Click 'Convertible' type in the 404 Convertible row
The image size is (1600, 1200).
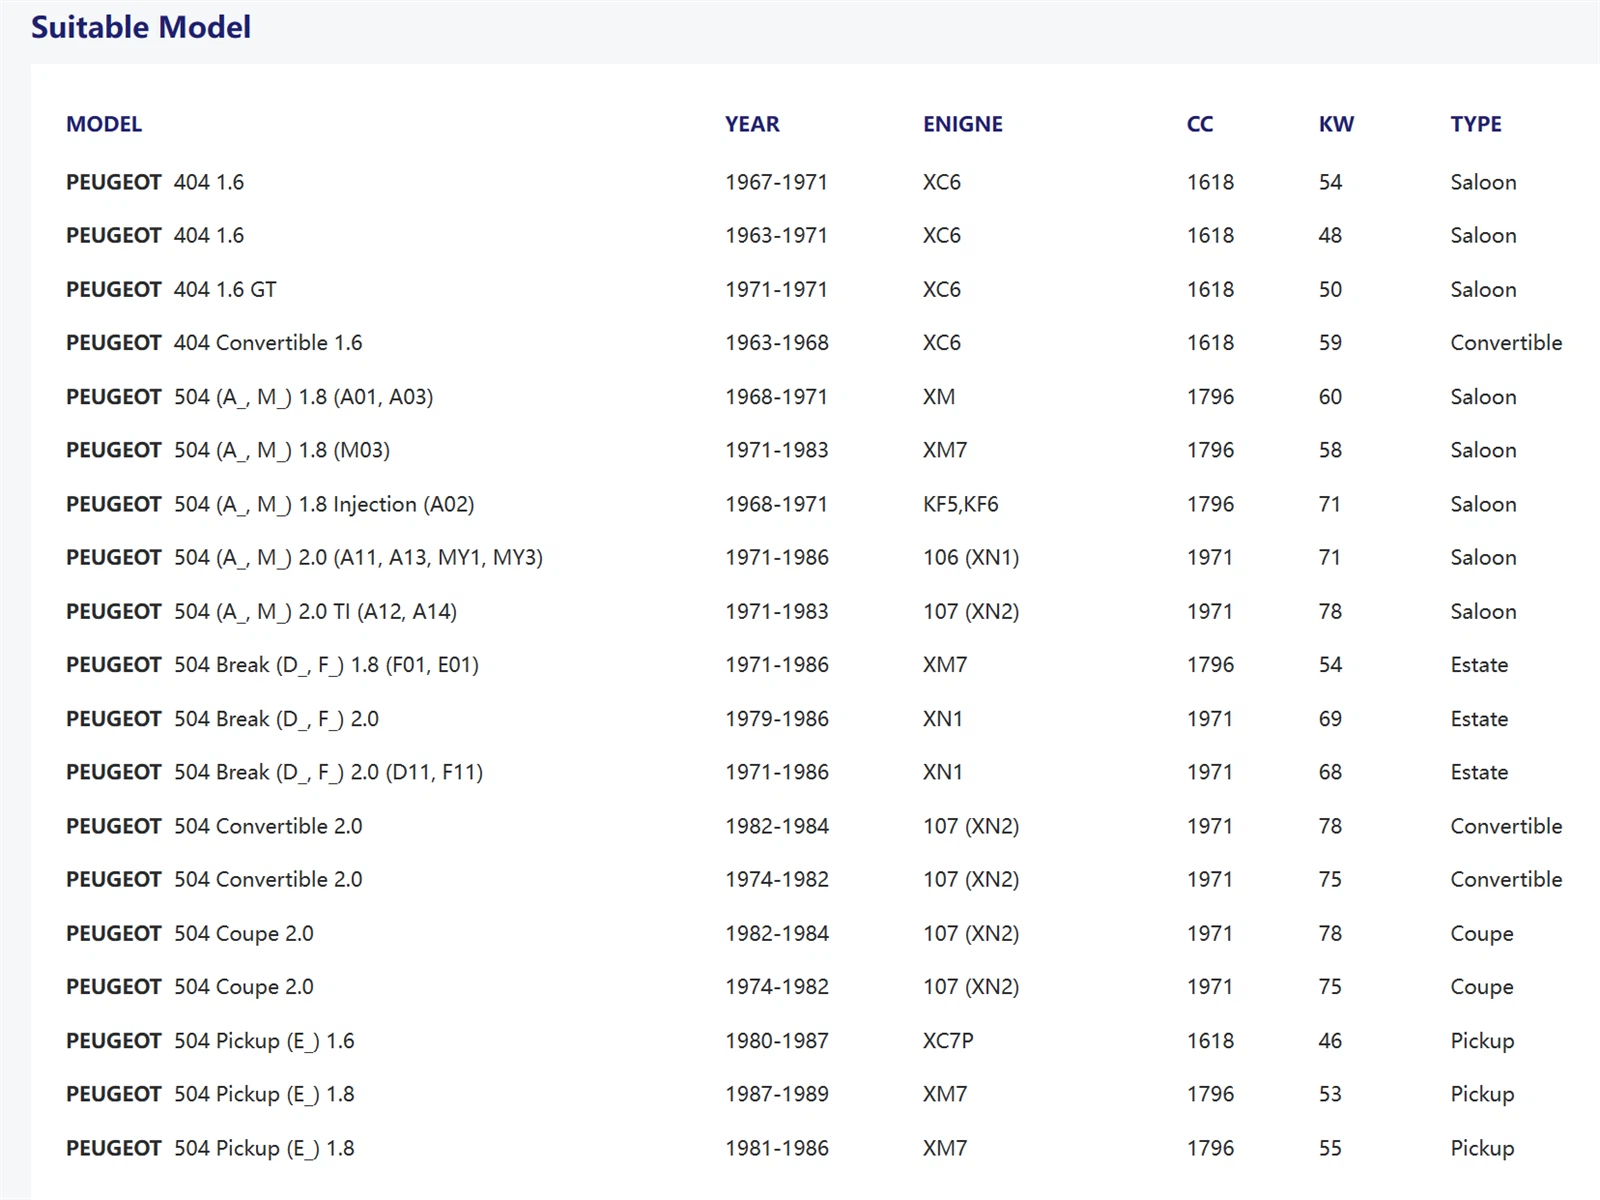pos(1506,343)
